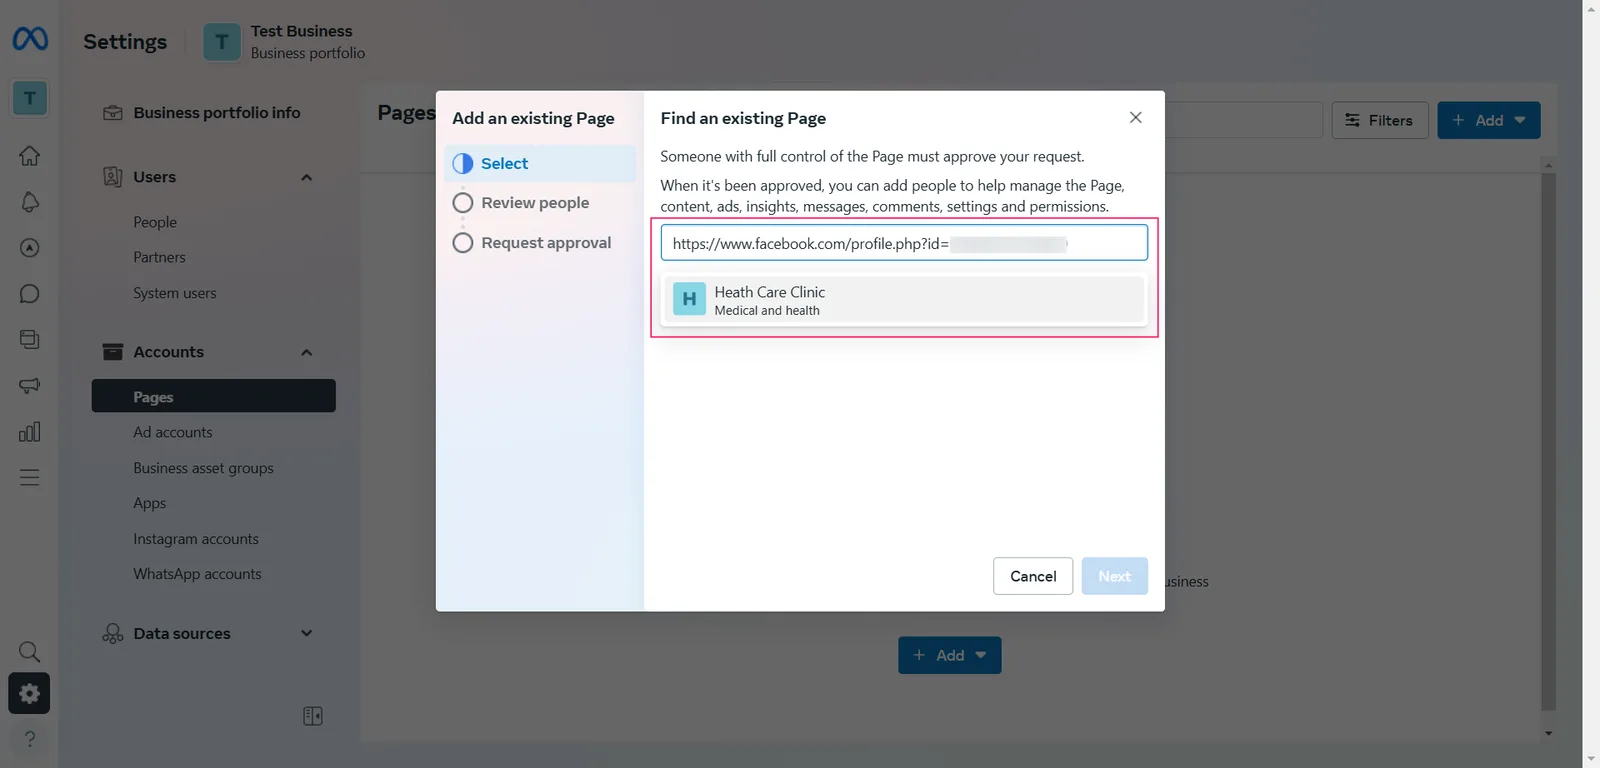The width and height of the screenshot is (1600, 768).
Task: Open the center Add dropdown button
Action: [x=950, y=656]
